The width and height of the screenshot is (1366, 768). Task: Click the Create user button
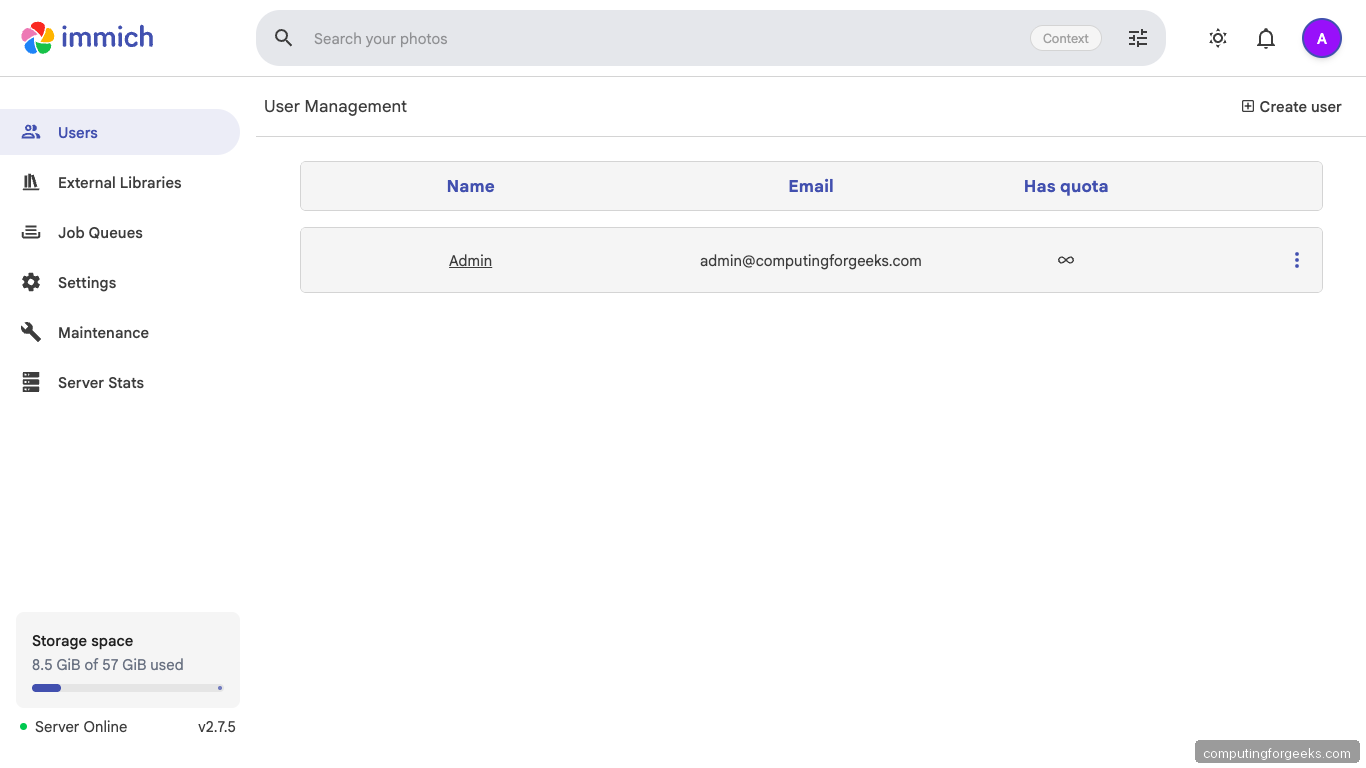pos(1291,106)
